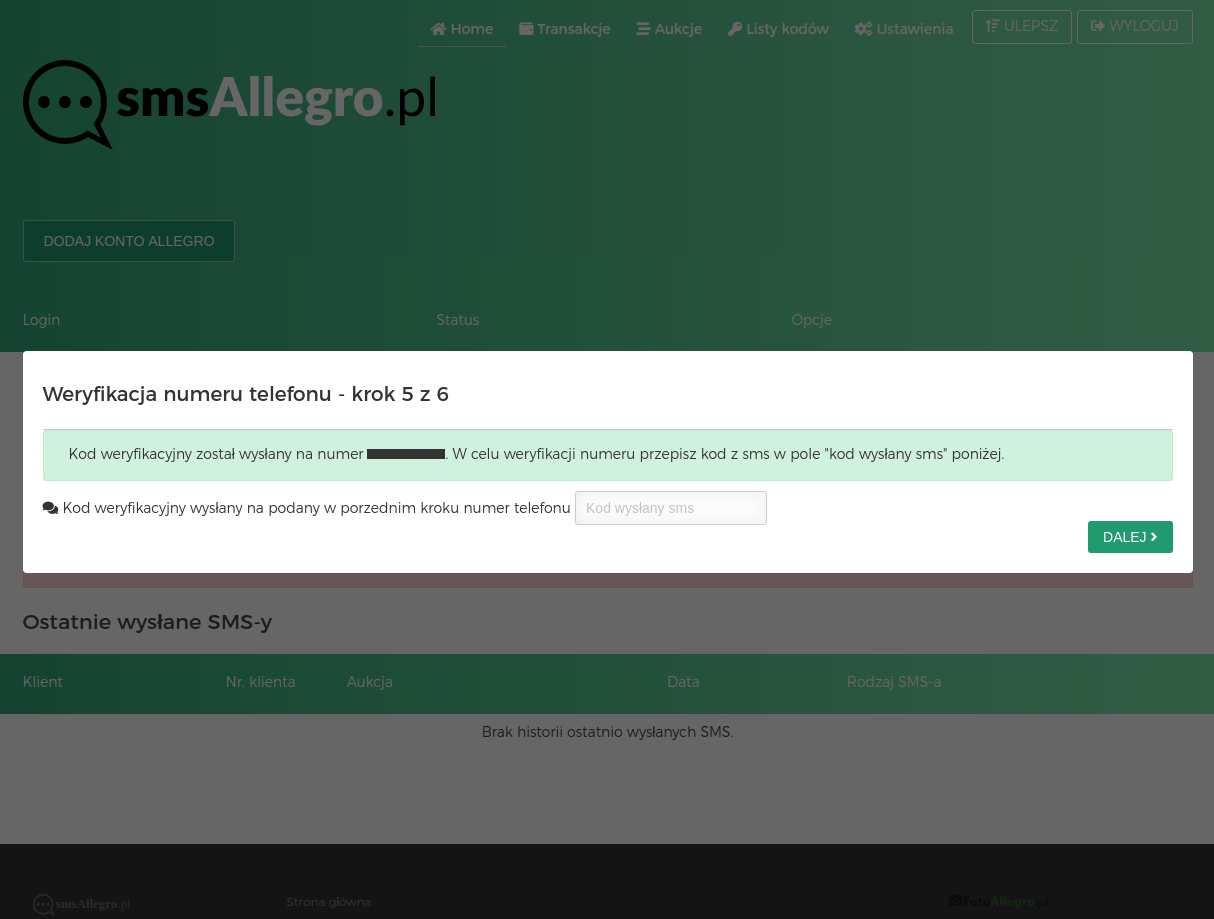Screen dimensions: 1214x919
Task: Click the 'Aukcja' column header
Action: (370, 682)
